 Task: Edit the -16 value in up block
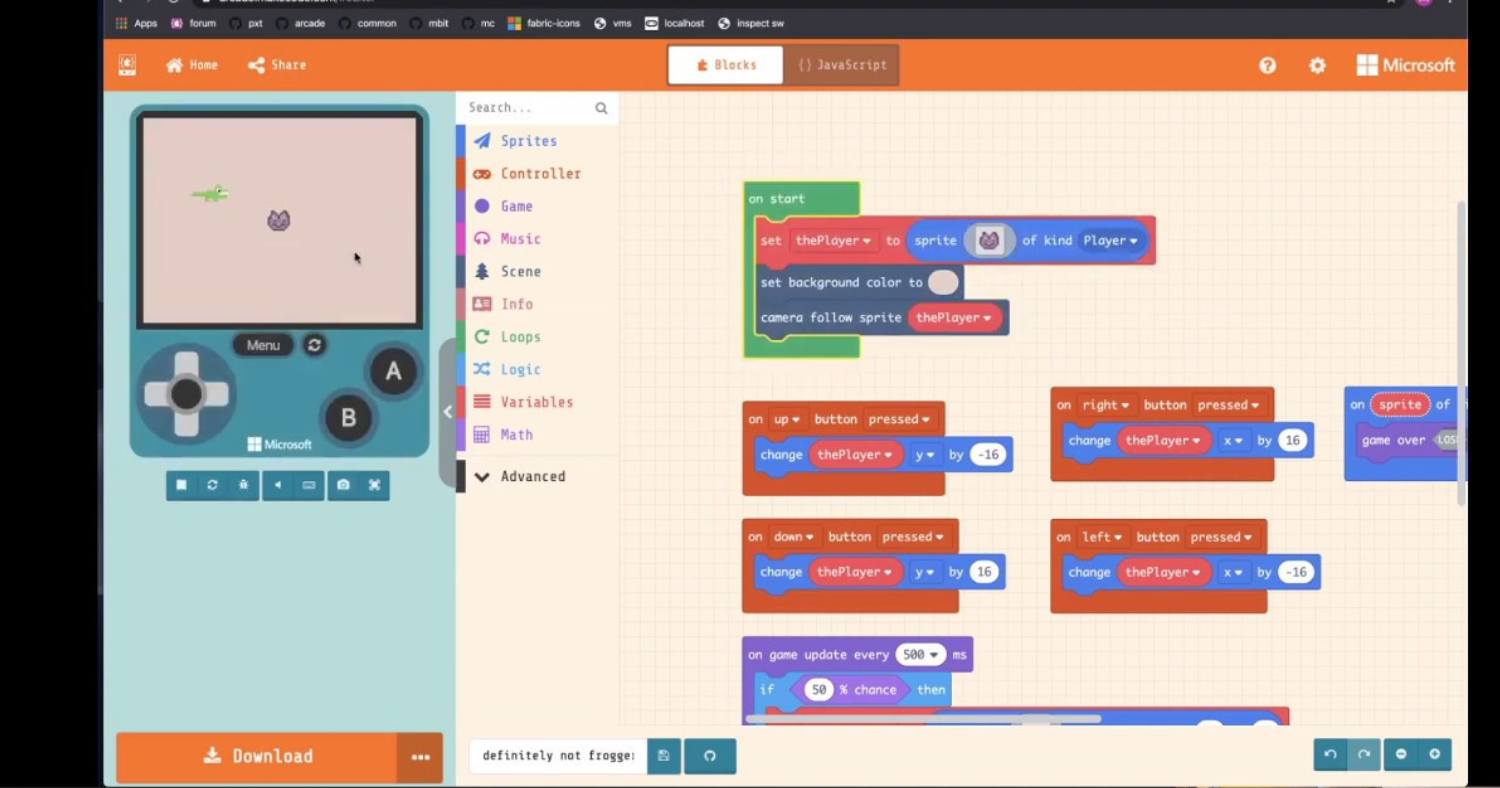(989, 455)
